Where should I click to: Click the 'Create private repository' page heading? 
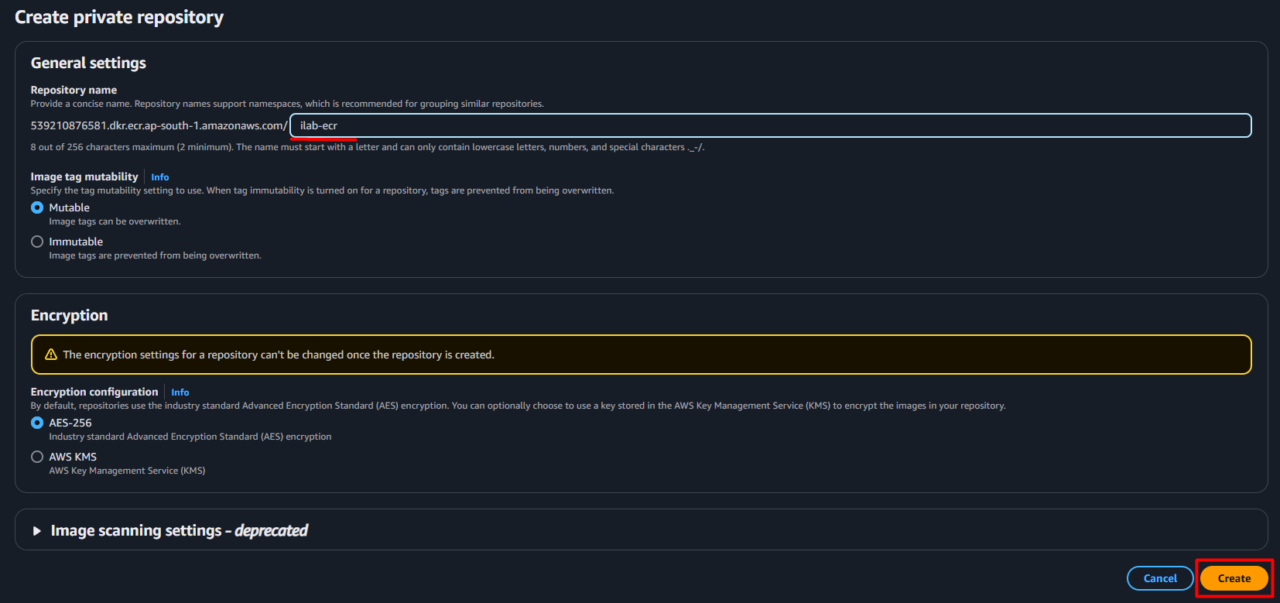pos(119,17)
